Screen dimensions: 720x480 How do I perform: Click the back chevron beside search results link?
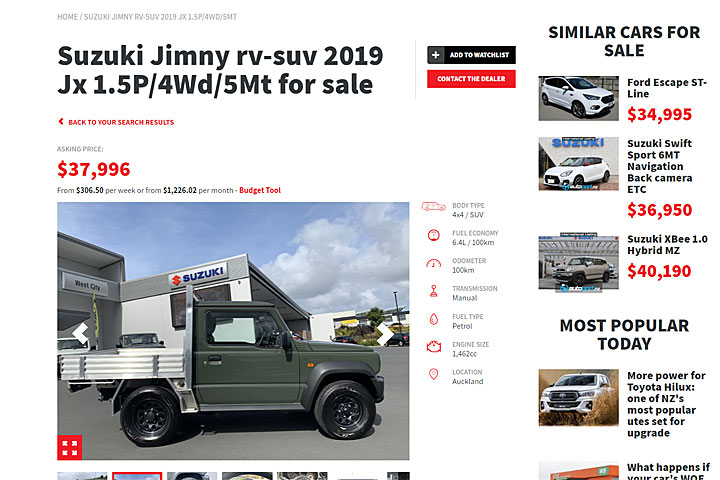click(61, 122)
